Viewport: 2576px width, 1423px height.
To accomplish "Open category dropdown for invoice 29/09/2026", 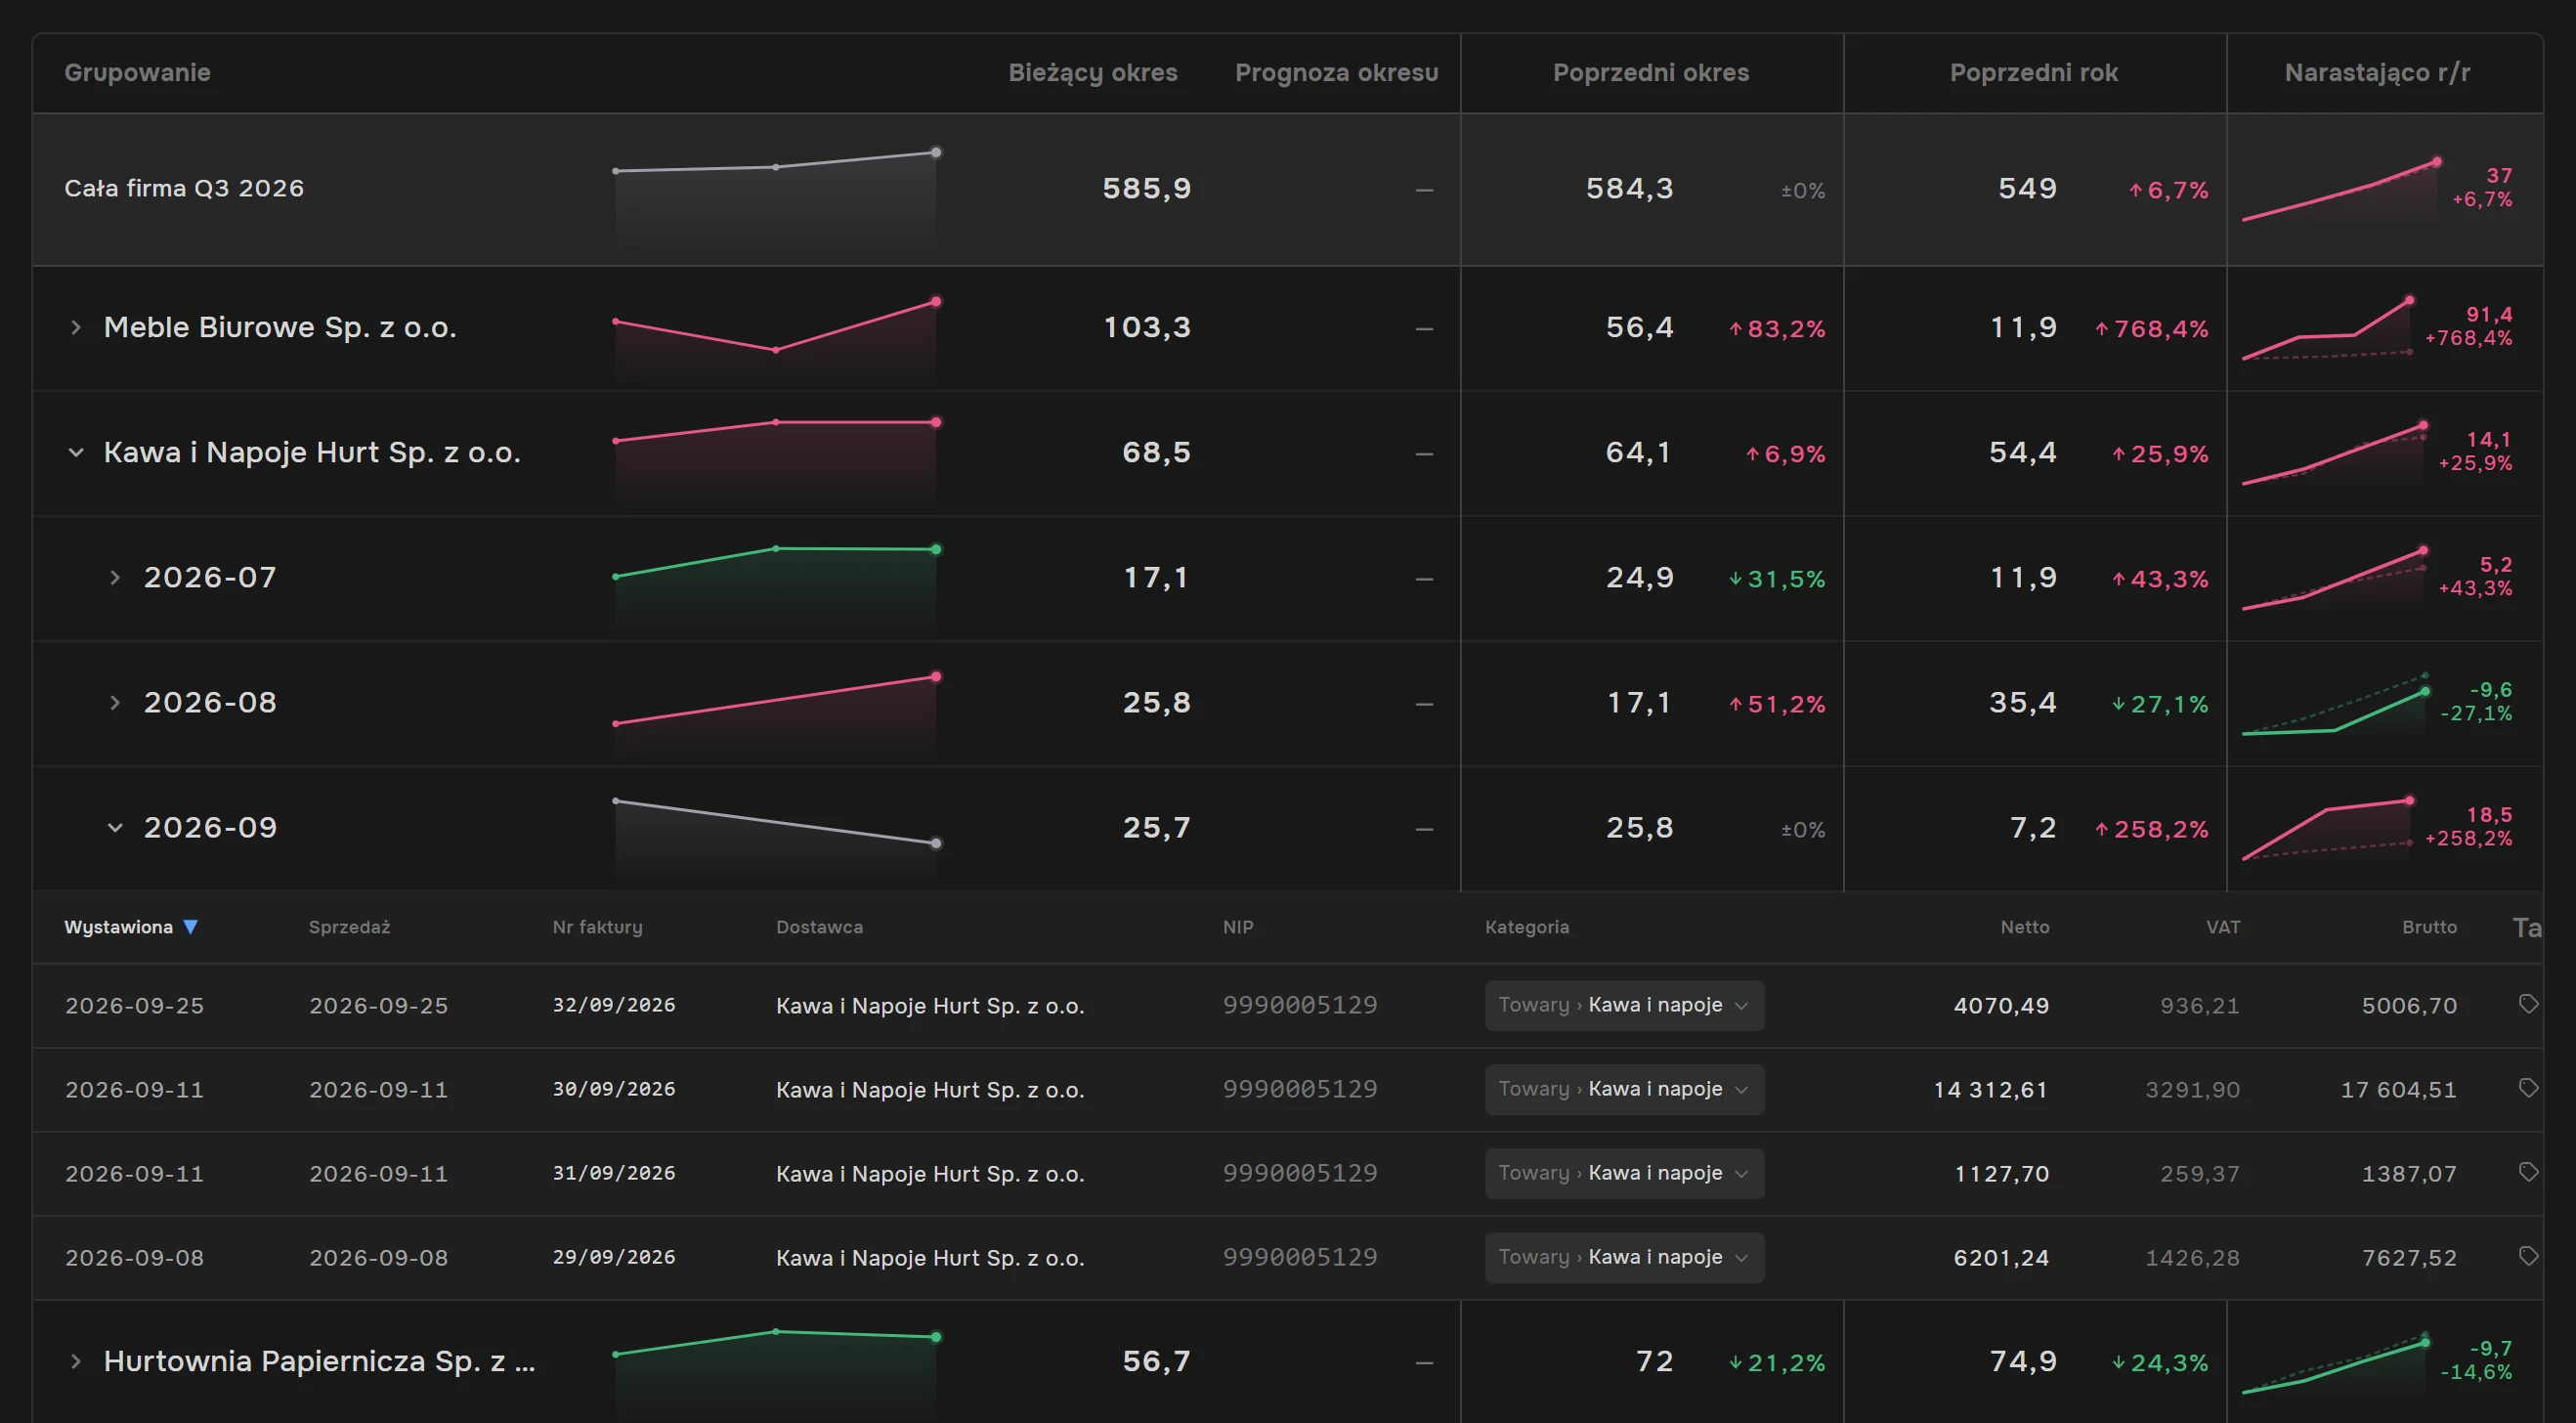I will pyautogui.click(x=1624, y=1257).
